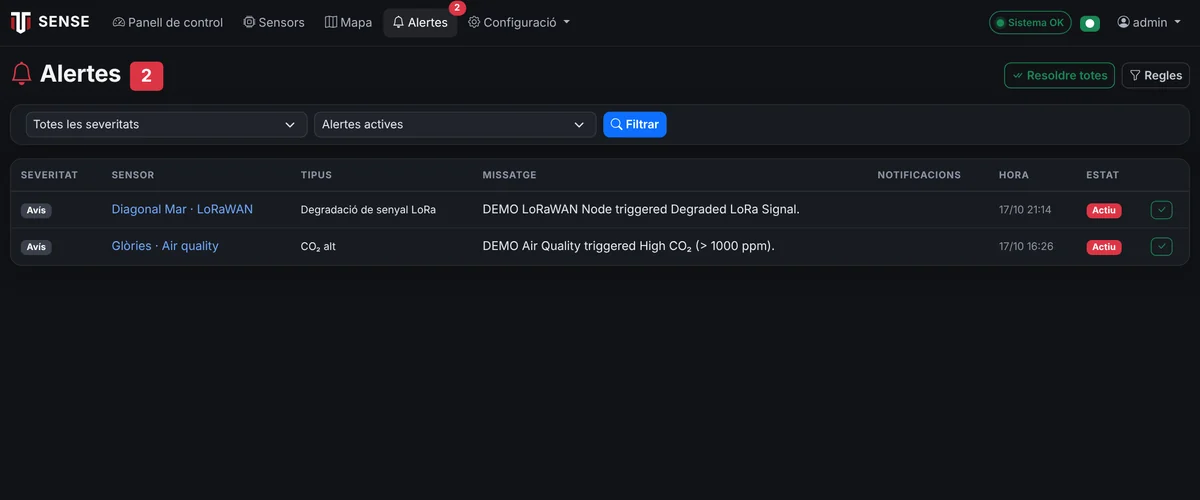Click Resoldre totes button
Viewport: 1200px width, 500px height.
pos(1059,75)
